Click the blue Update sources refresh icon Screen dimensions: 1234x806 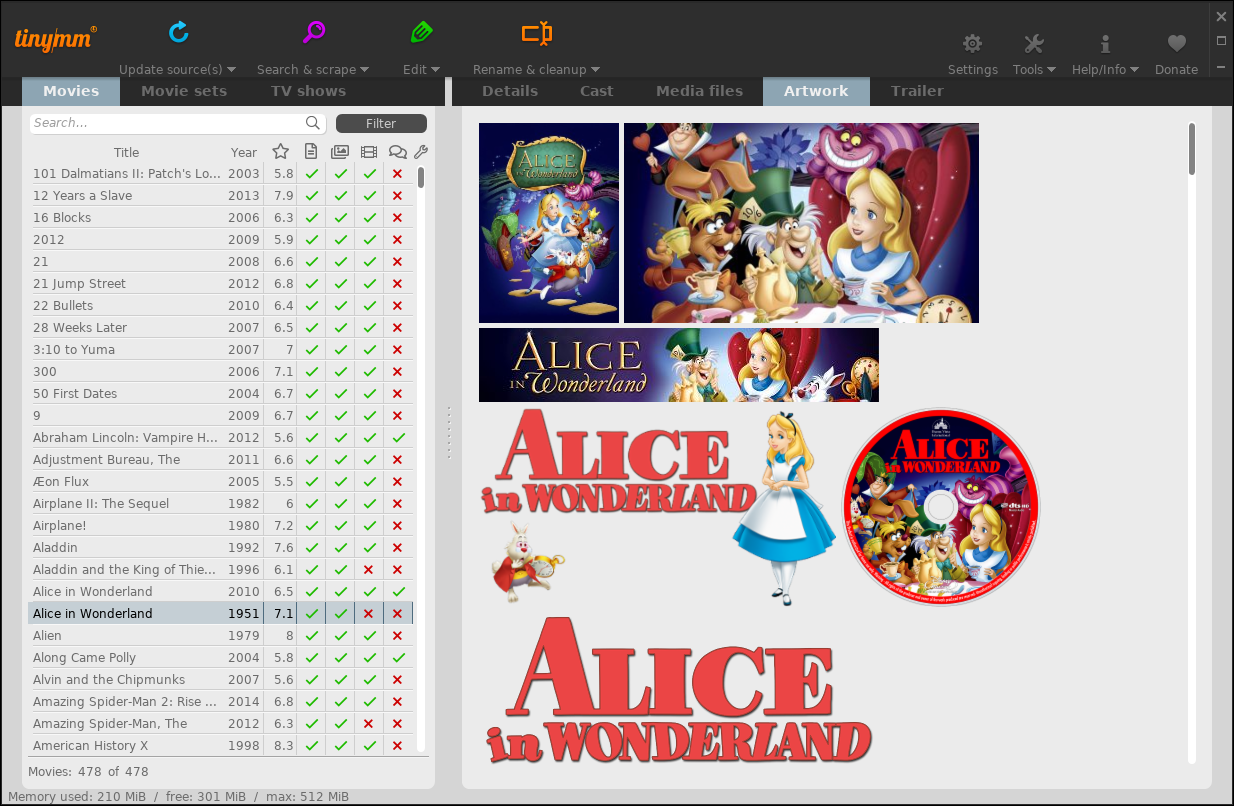click(x=179, y=32)
